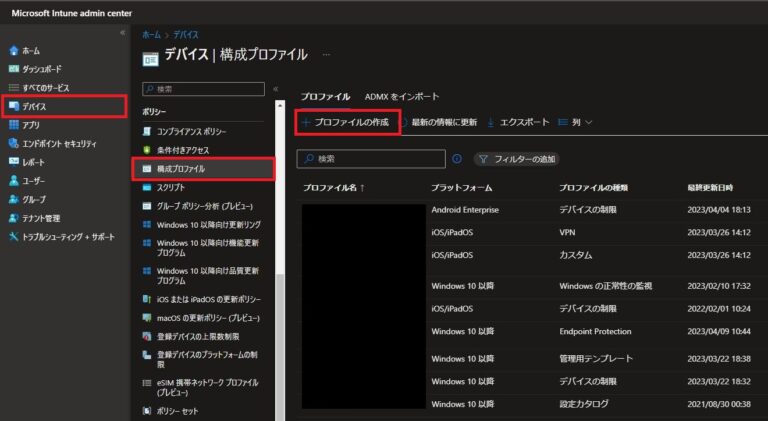
Task: Click the 登録デバイスのプラットフォームの制限 icon
Action: point(146,354)
